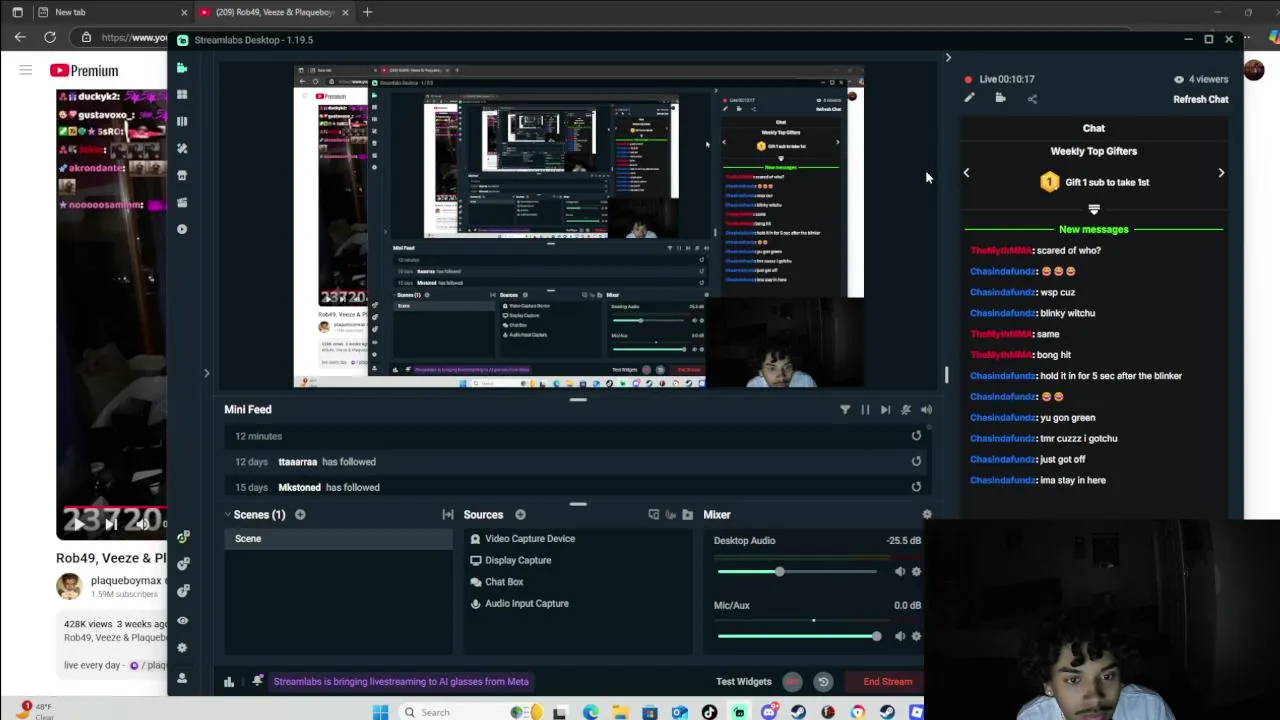This screenshot has width=1280, height=720.
Task: Select the Scene item in Scenes list
Action: (338, 539)
